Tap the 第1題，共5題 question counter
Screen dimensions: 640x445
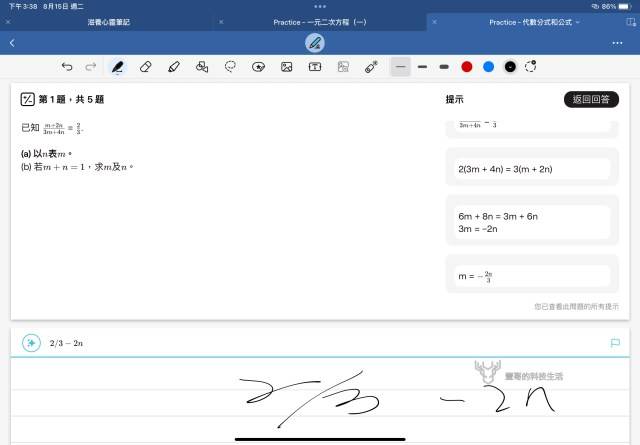point(71,99)
